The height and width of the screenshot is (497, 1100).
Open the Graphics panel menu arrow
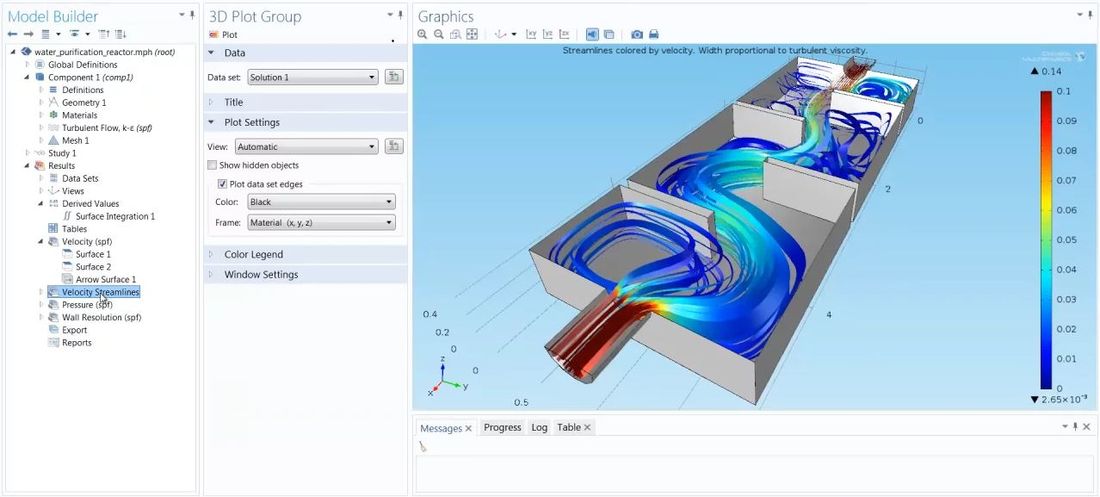(1081, 14)
